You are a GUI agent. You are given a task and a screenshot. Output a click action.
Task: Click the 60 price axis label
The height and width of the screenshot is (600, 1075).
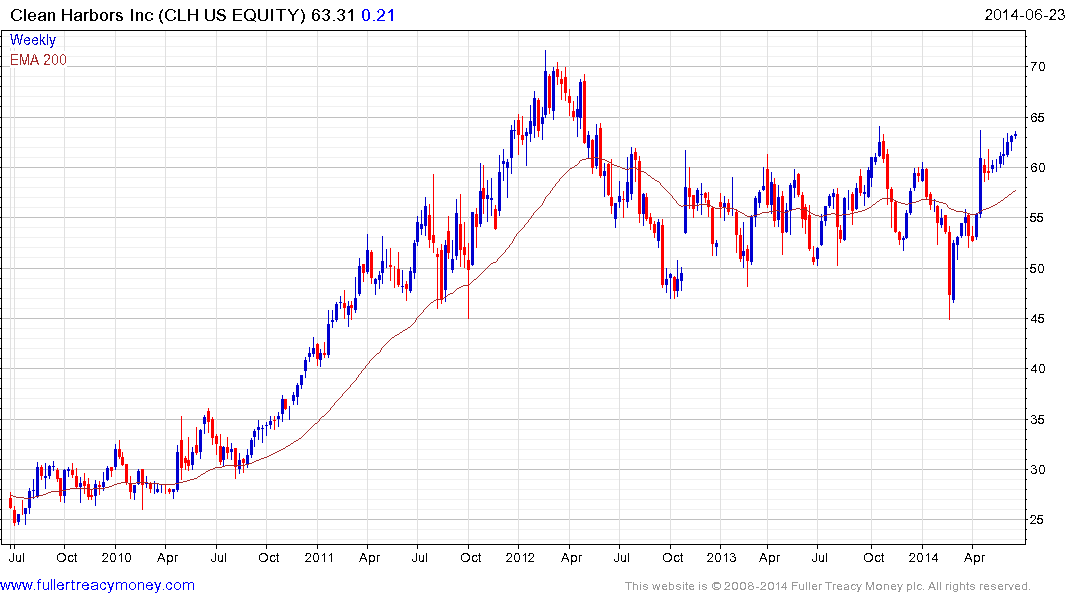pos(1037,167)
